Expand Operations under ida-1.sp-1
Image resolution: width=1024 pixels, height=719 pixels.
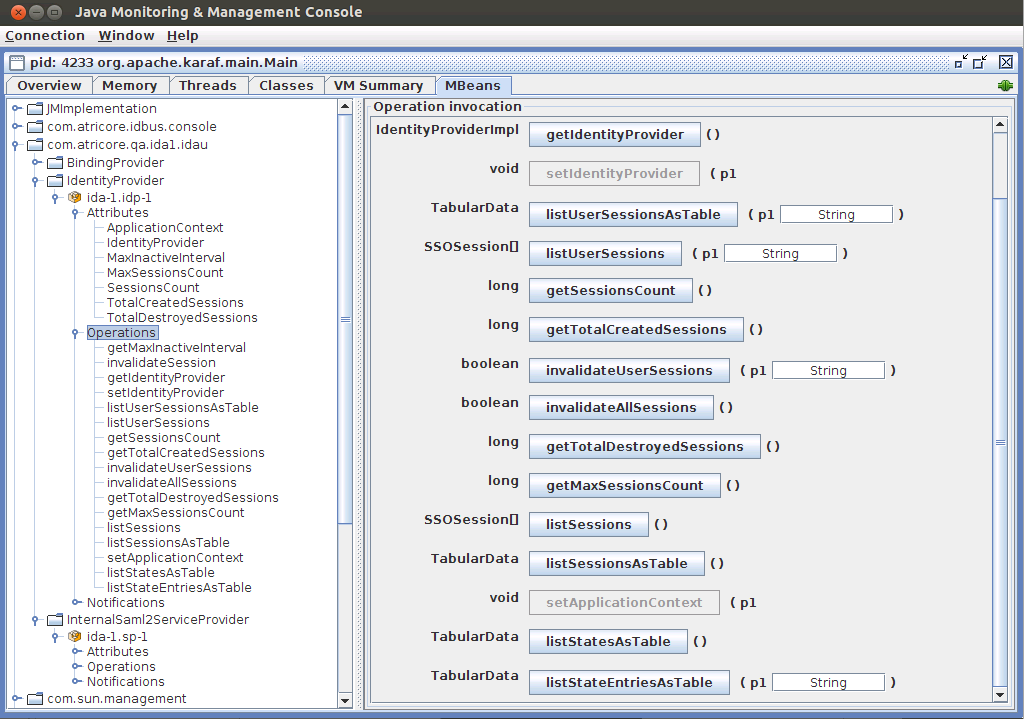click(x=76, y=667)
